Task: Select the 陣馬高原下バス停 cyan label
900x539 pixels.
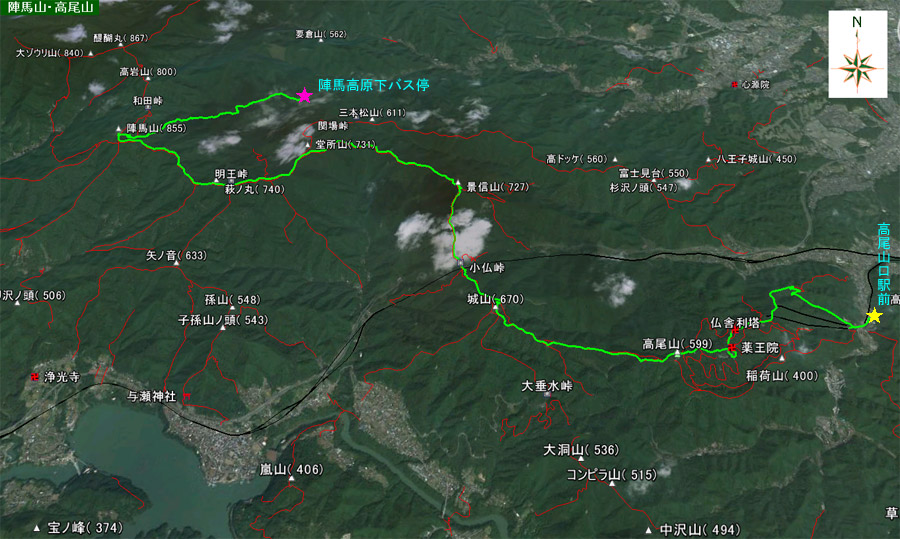Action: 374,86
